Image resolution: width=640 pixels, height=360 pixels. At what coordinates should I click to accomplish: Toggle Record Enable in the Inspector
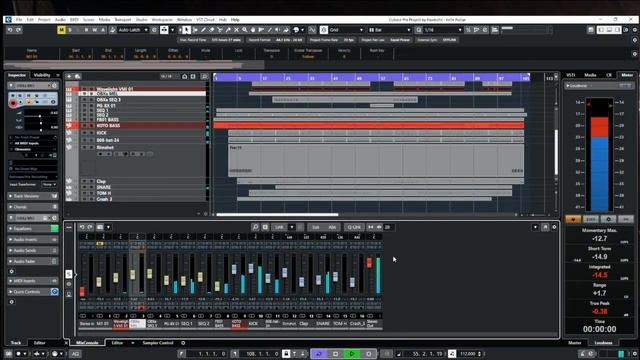[13, 103]
